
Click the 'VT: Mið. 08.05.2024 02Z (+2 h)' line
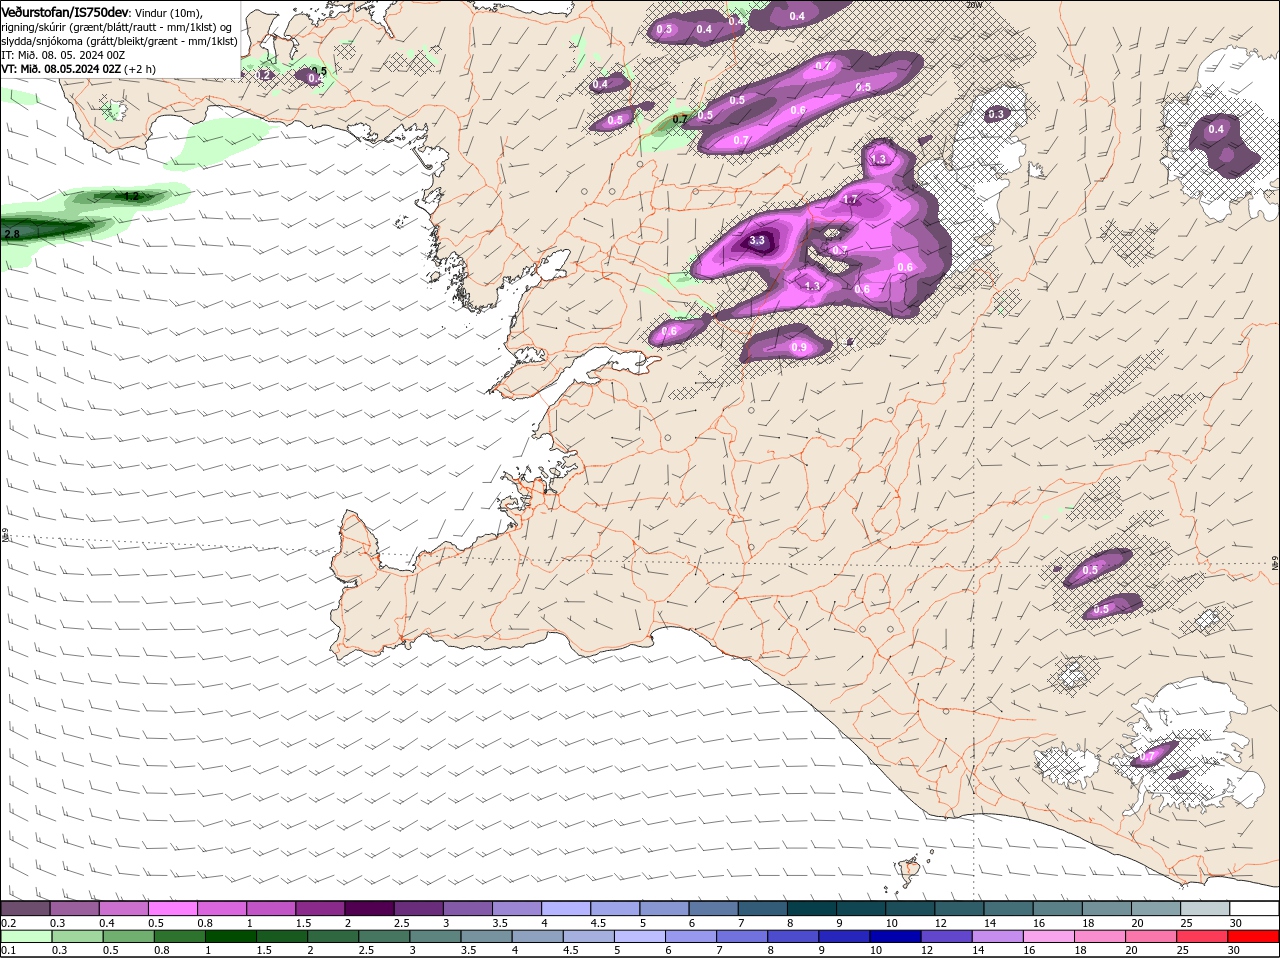coord(79,69)
